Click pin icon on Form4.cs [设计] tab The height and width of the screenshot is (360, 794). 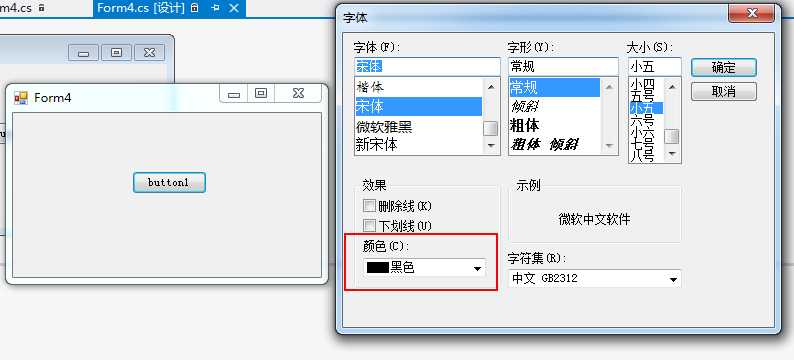[x=215, y=8]
